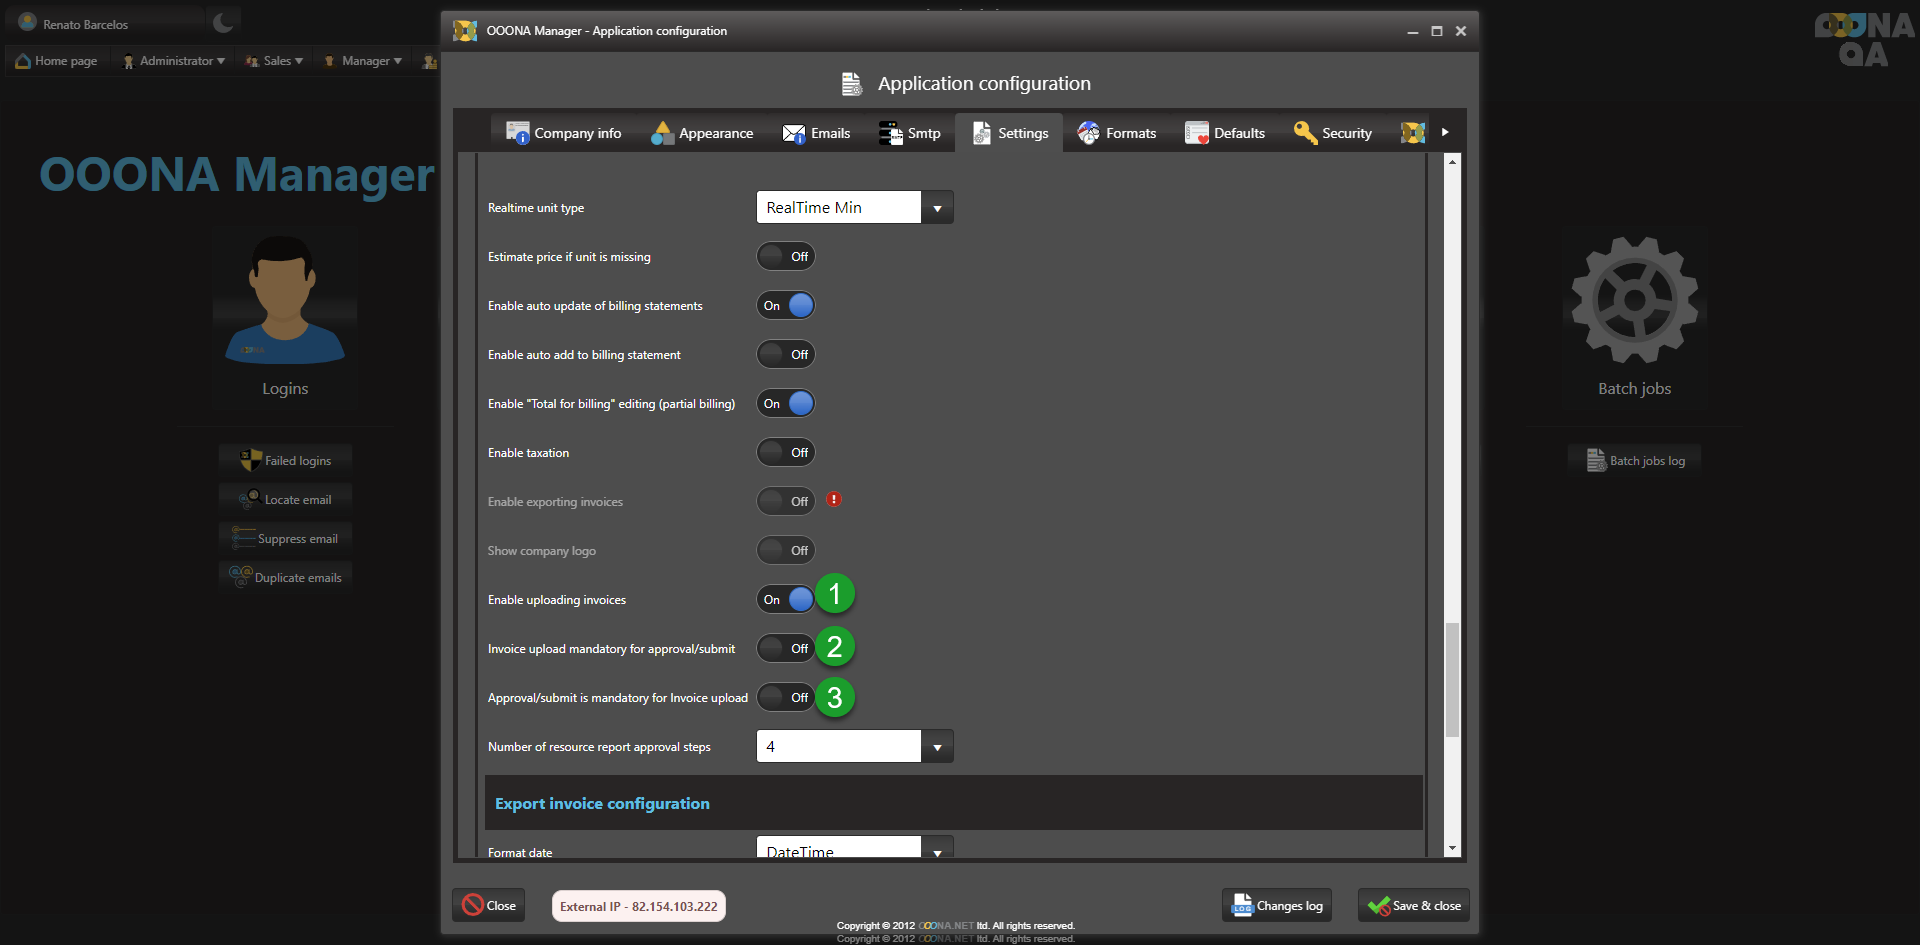Image resolution: width=1920 pixels, height=945 pixels.
Task: Open the OOONA tab icon after Security
Action: pyautogui.click(x=1412, y=133)
